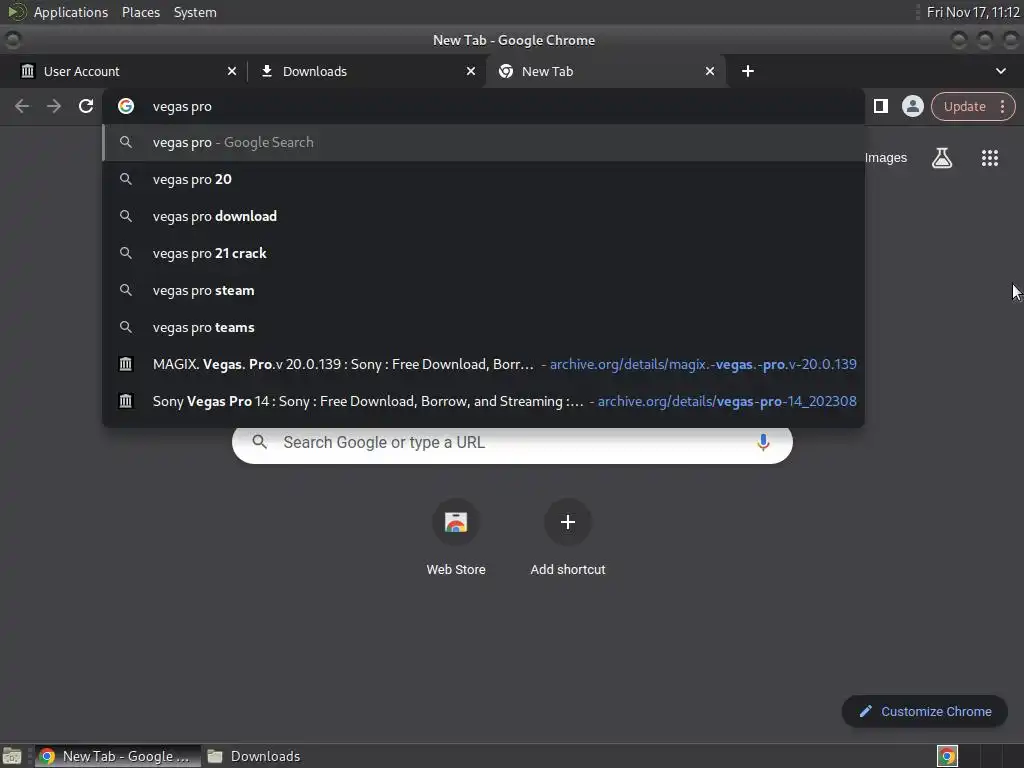Switch to the Downloads tab
1024x768 pixels.
click(366, 71)
